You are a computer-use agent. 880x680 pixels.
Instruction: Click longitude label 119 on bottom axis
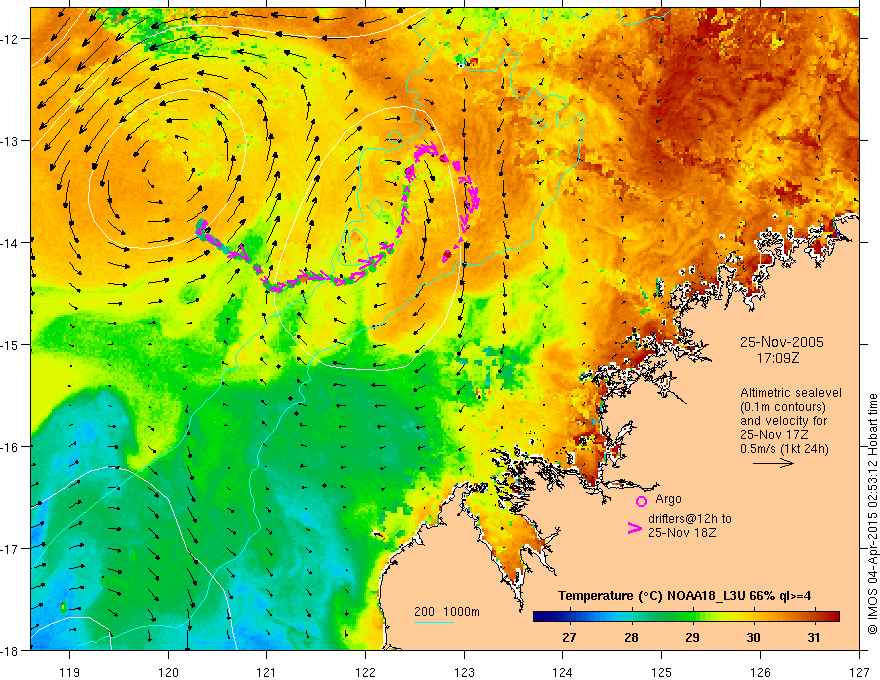69,672
